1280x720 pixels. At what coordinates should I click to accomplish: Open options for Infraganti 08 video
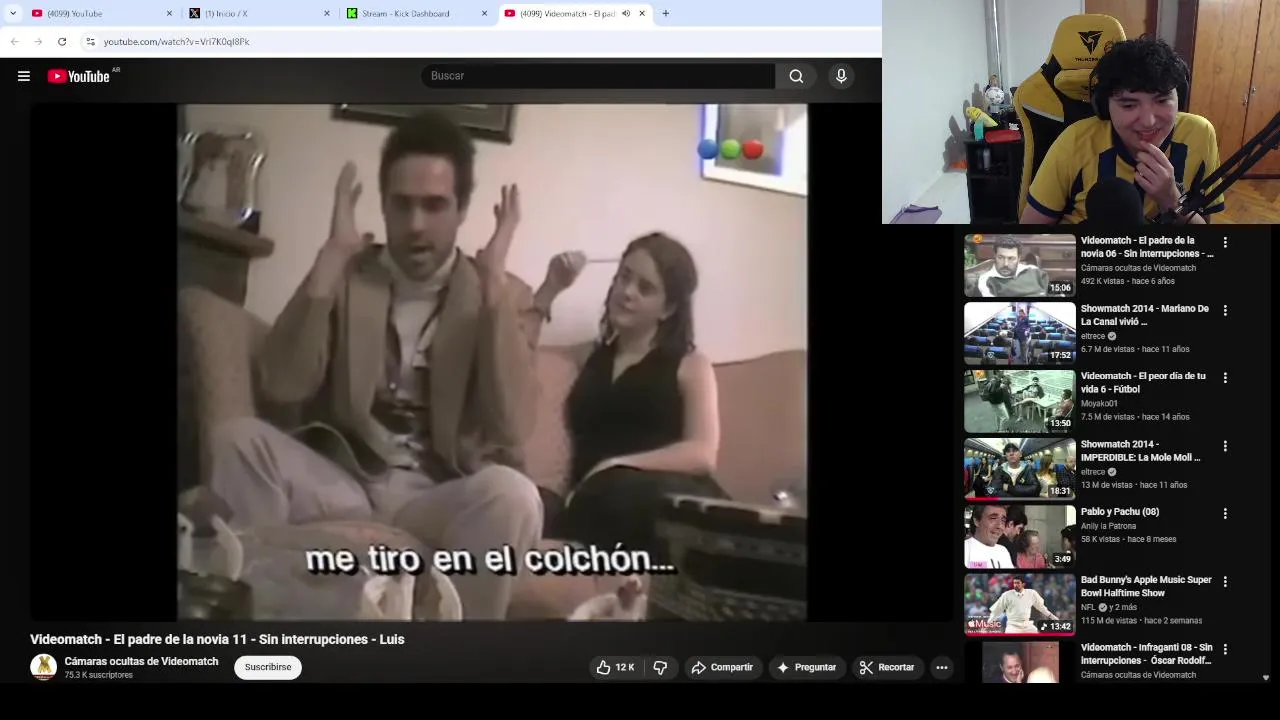tap(1225, 649)
